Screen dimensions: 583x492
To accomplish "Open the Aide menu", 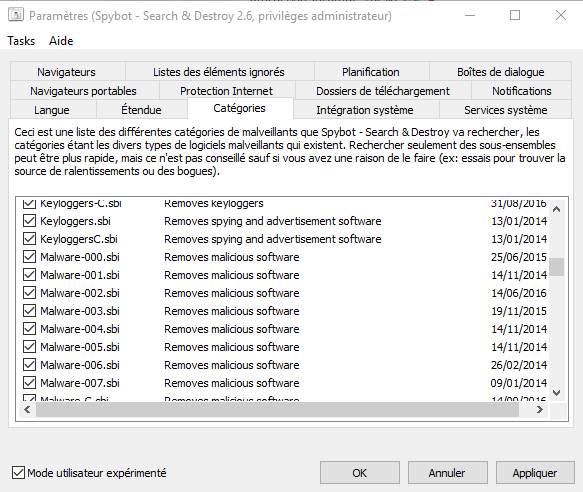I will click(x=61, y=41).
